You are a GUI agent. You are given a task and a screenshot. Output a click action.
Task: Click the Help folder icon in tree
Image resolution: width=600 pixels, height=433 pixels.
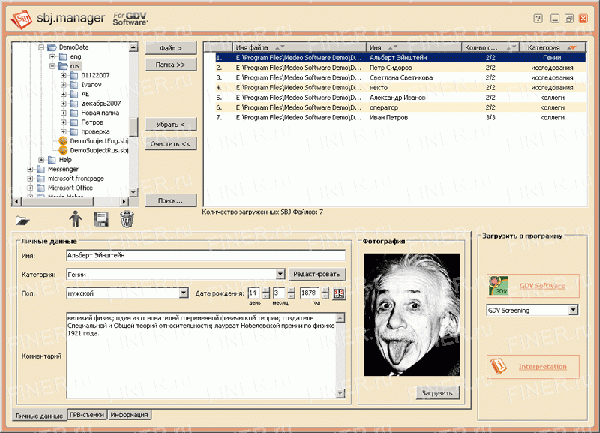point(52,160)
